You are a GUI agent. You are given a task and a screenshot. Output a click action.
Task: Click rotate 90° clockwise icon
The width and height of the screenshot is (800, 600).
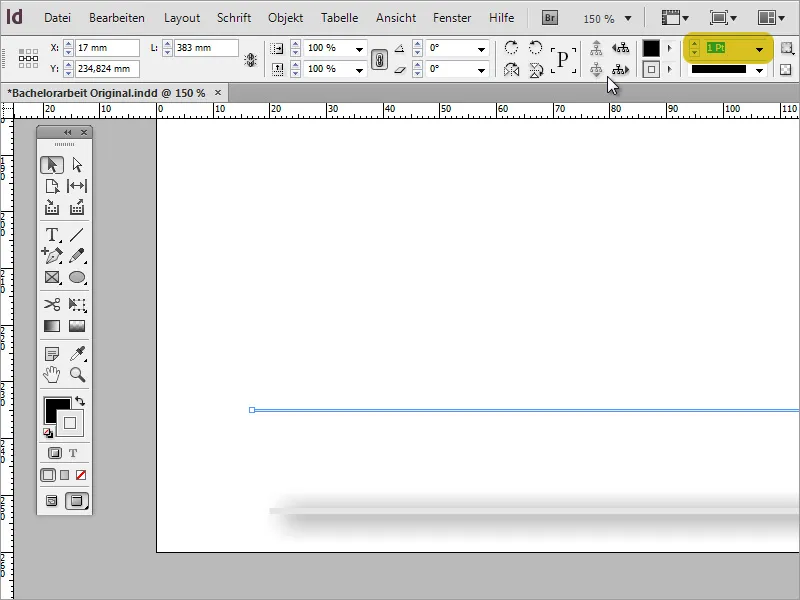[x=511, y=48]
